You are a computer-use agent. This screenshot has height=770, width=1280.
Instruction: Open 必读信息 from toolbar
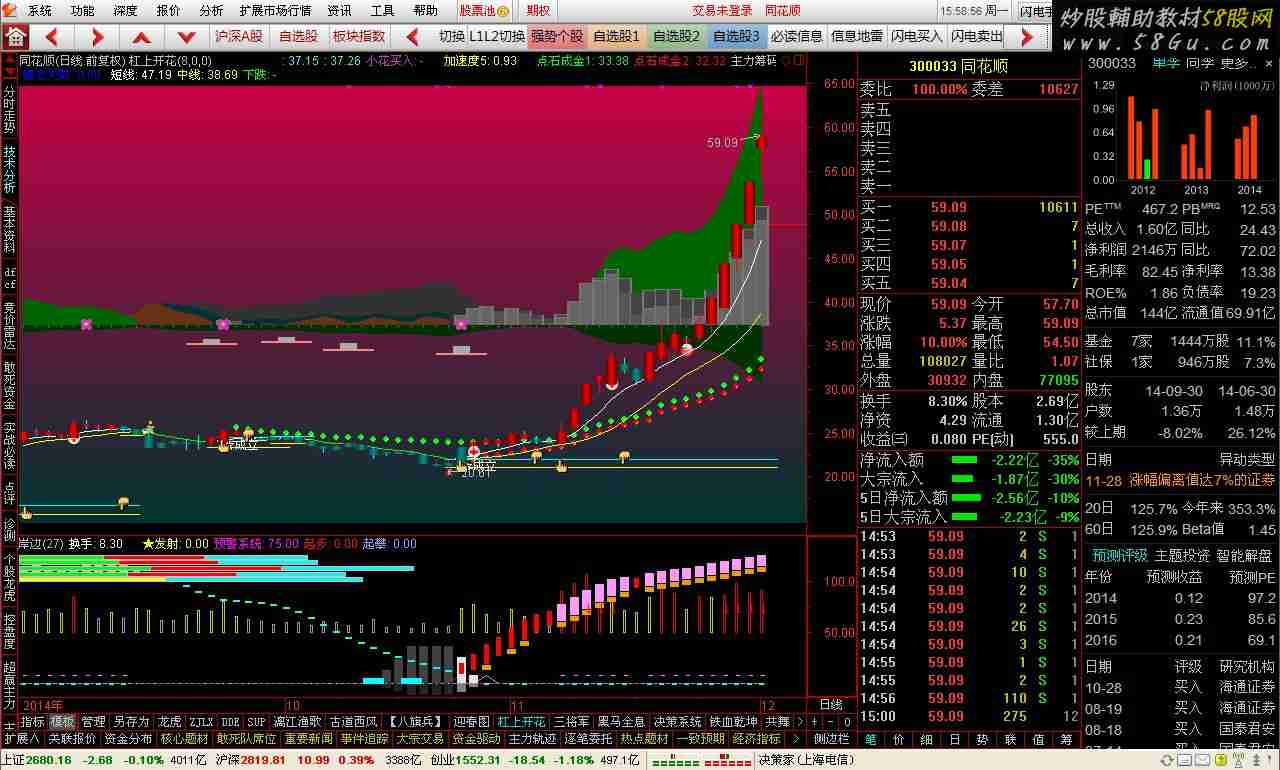(x=797, y=36)
